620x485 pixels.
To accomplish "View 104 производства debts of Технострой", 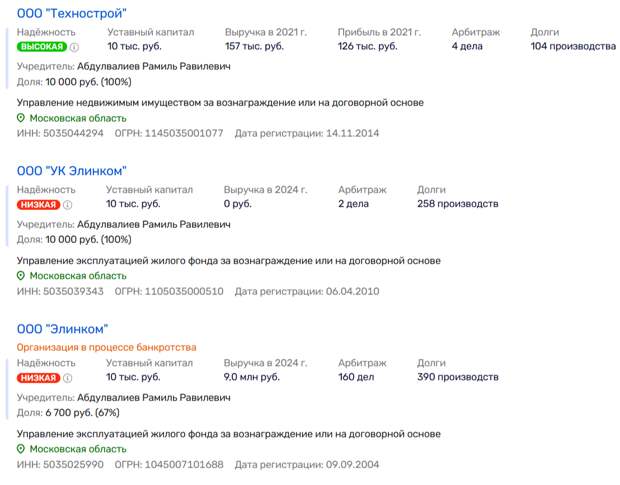I will (x=573, y=46).
